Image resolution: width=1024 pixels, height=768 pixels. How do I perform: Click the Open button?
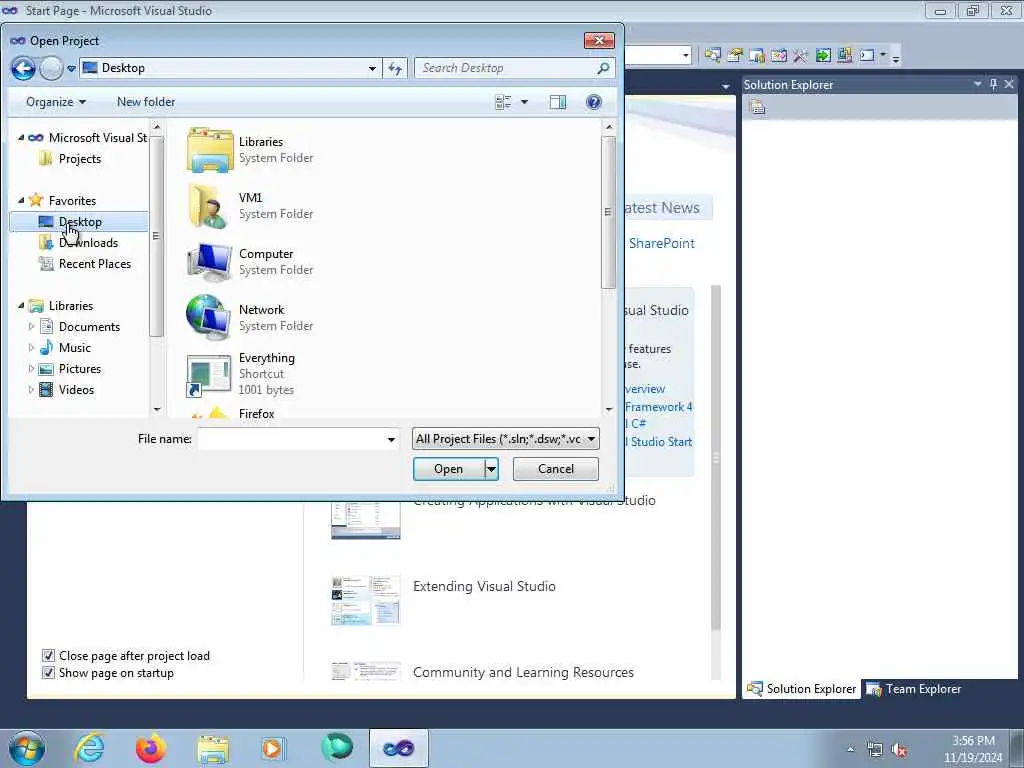(x=449, y=469)
